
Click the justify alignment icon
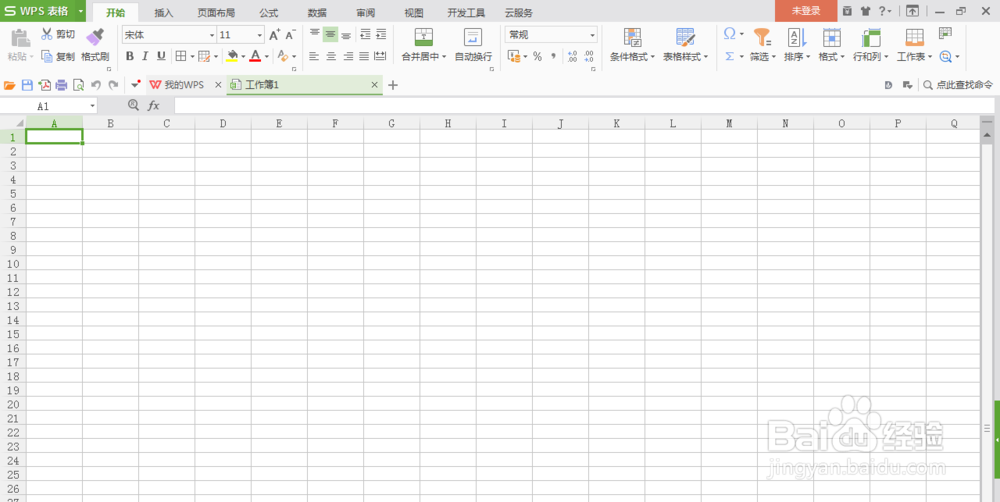(x=364, y=56)
